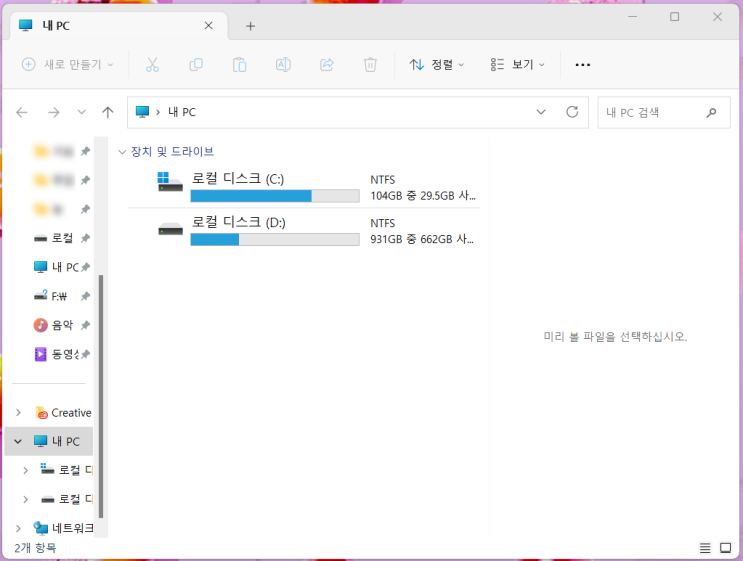Click the PC icon in address bar
This screenshot has height=561, width=743.
[142, 112]
